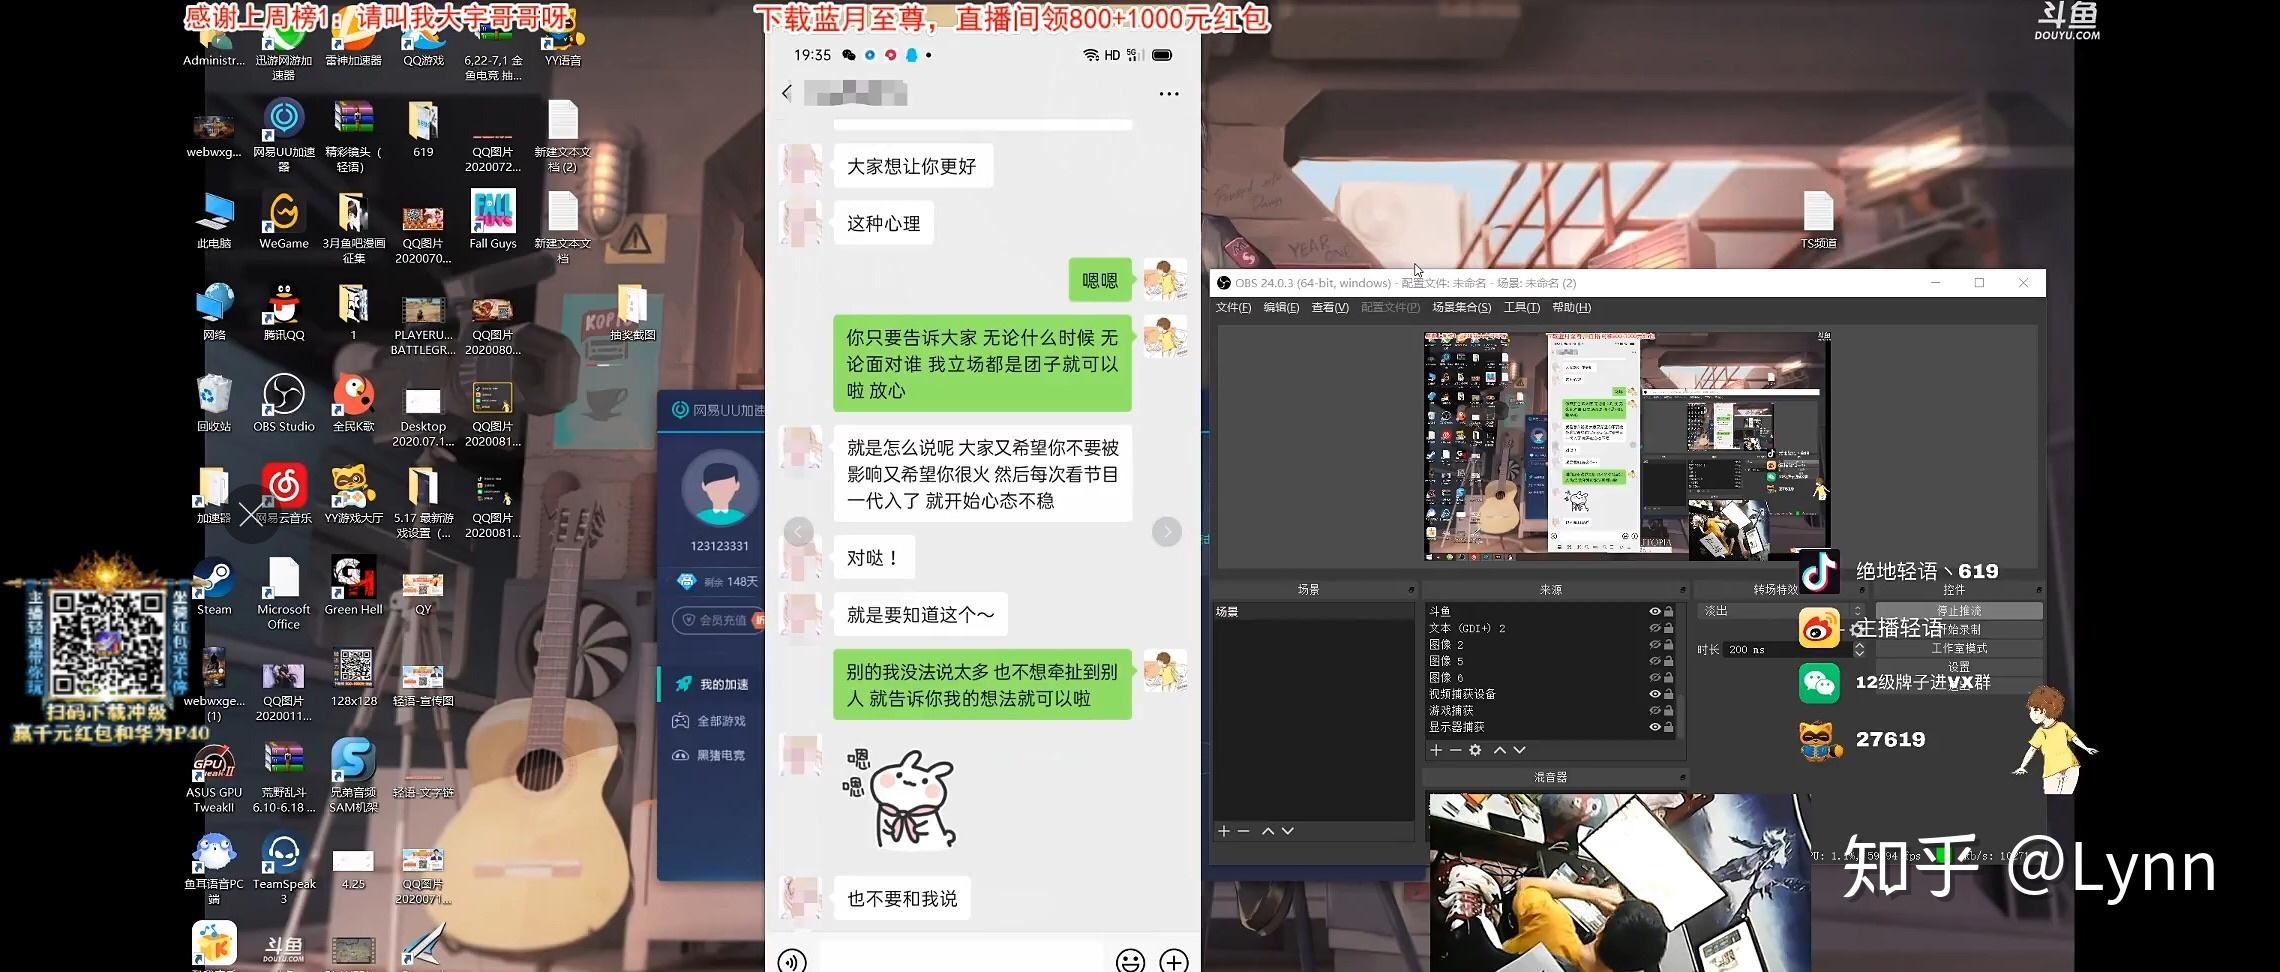Open the emoji picker in chat
The height and width of the screenshot is (972, 2280).
[x=1131, y=961]
